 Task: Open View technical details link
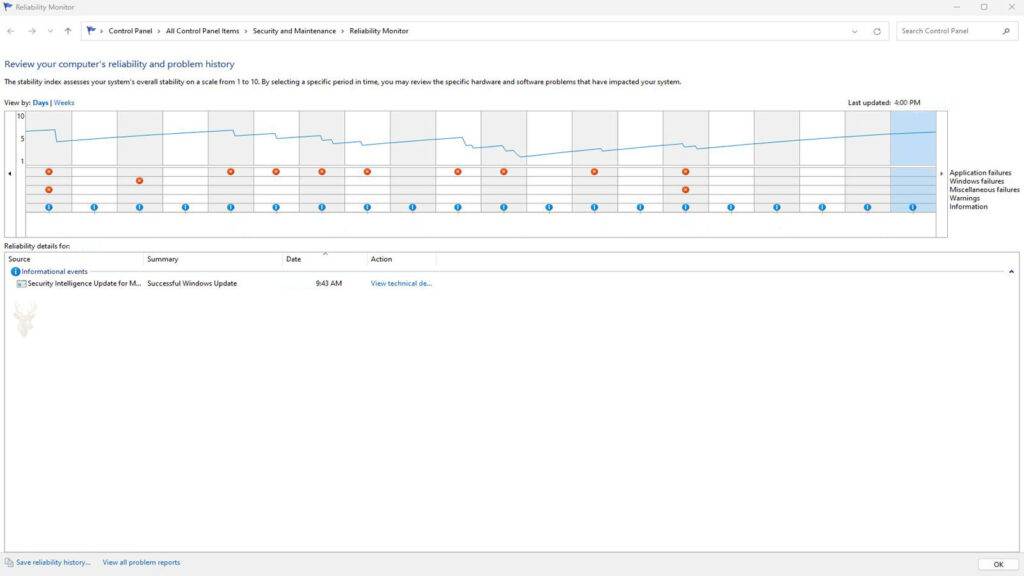coord(401,283)
